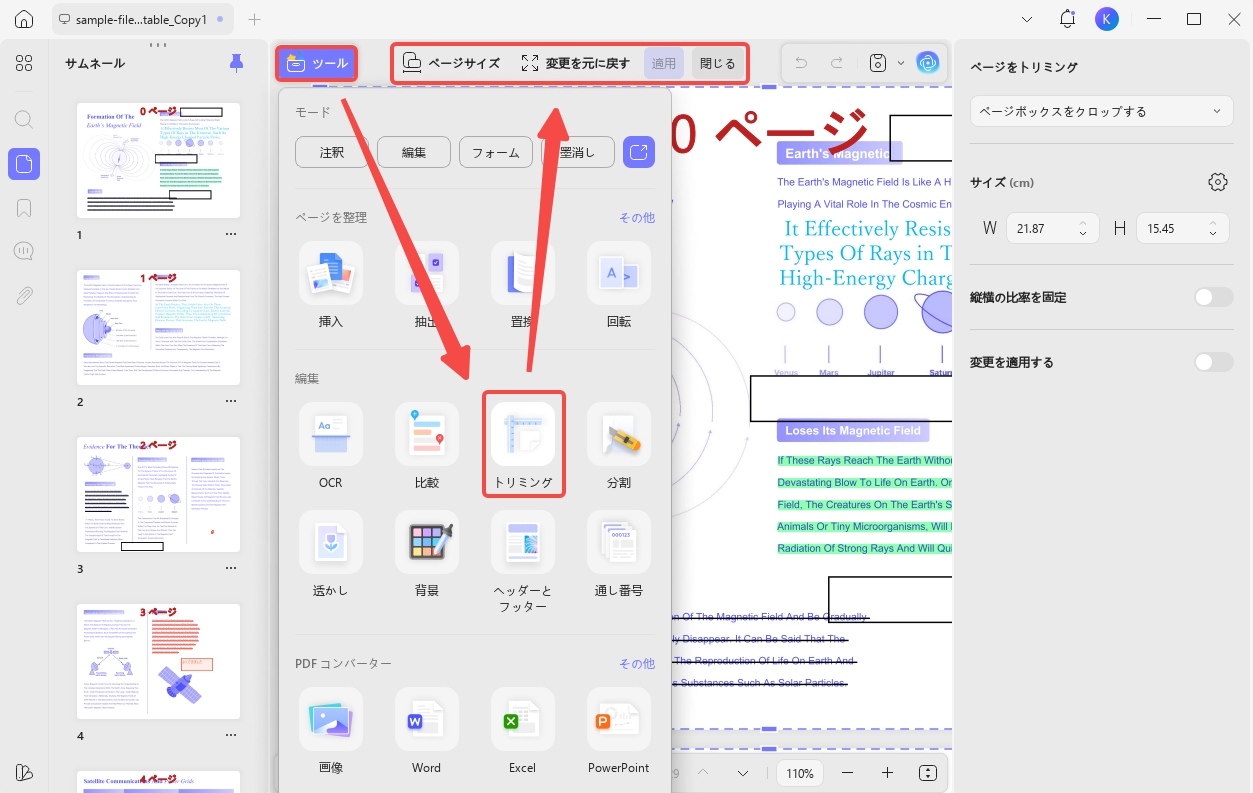Convert PDF to 画像 (Image)
The height and width of the screenshot is (793, 1253).
click(x=330, y=719)
